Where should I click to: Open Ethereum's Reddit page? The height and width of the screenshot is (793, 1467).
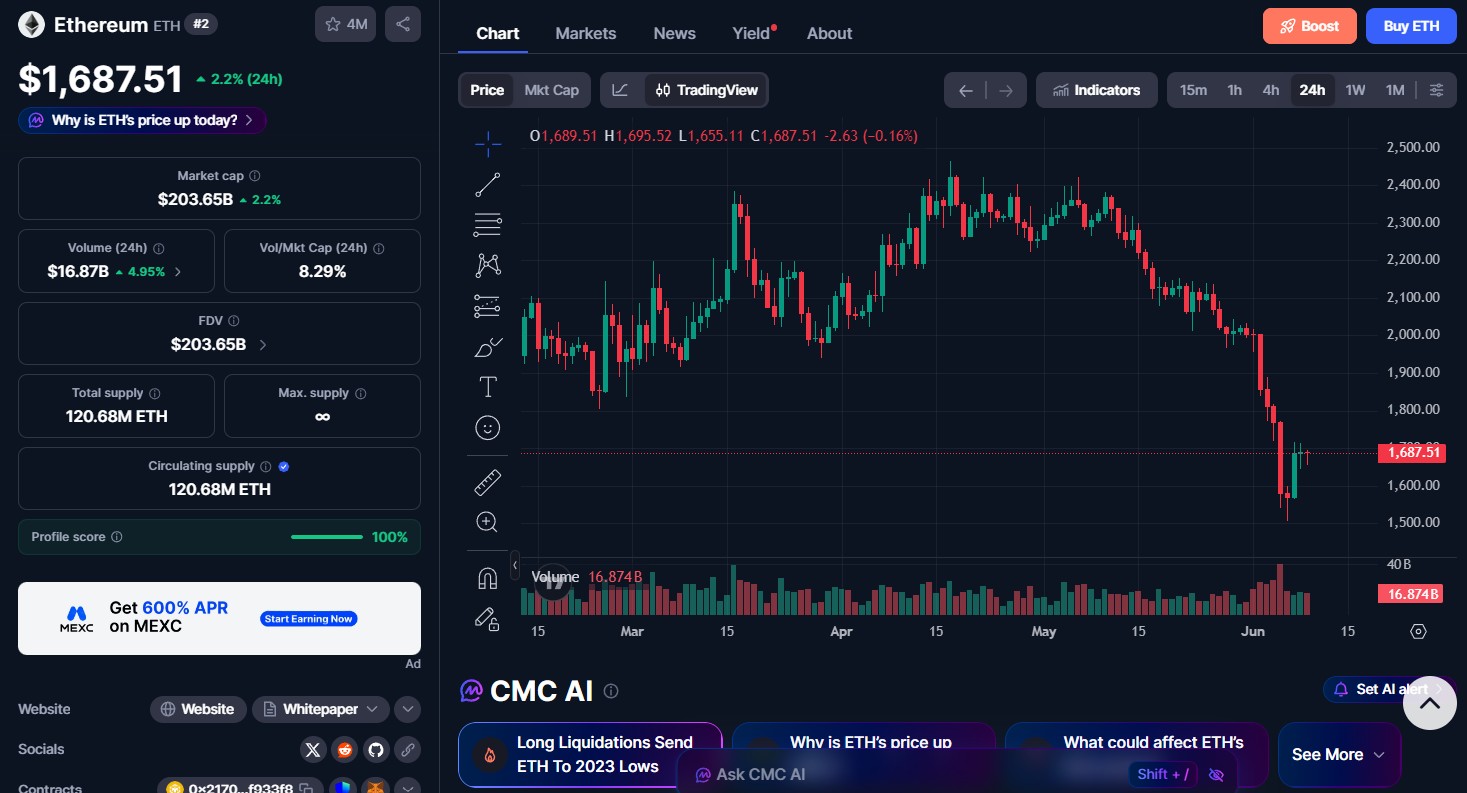[x=344, y=749]
